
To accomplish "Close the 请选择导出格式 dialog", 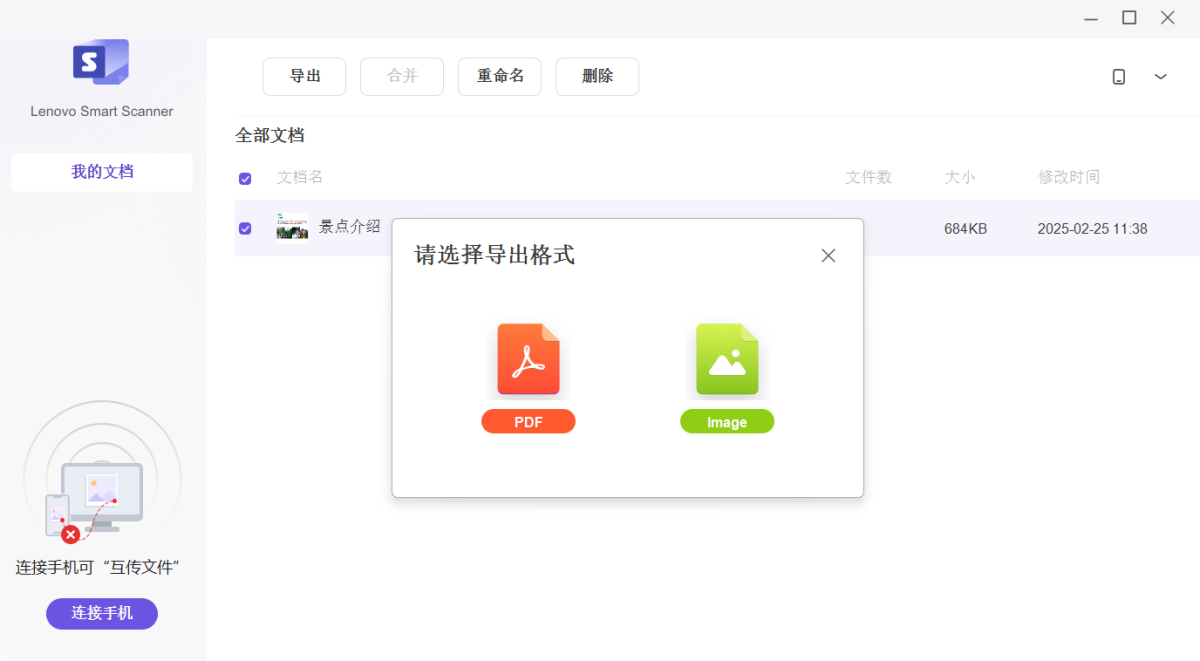I will (828, 256).
